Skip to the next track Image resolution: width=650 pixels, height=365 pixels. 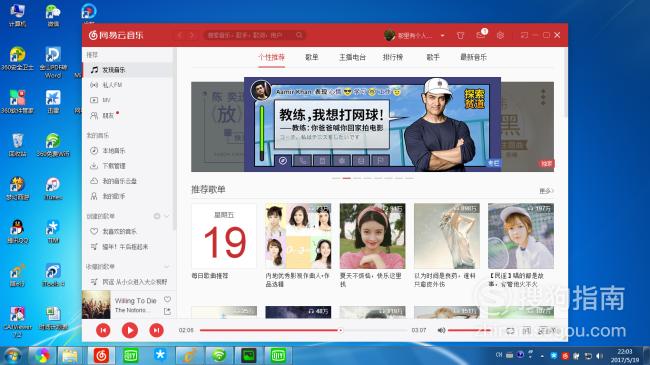156,330
